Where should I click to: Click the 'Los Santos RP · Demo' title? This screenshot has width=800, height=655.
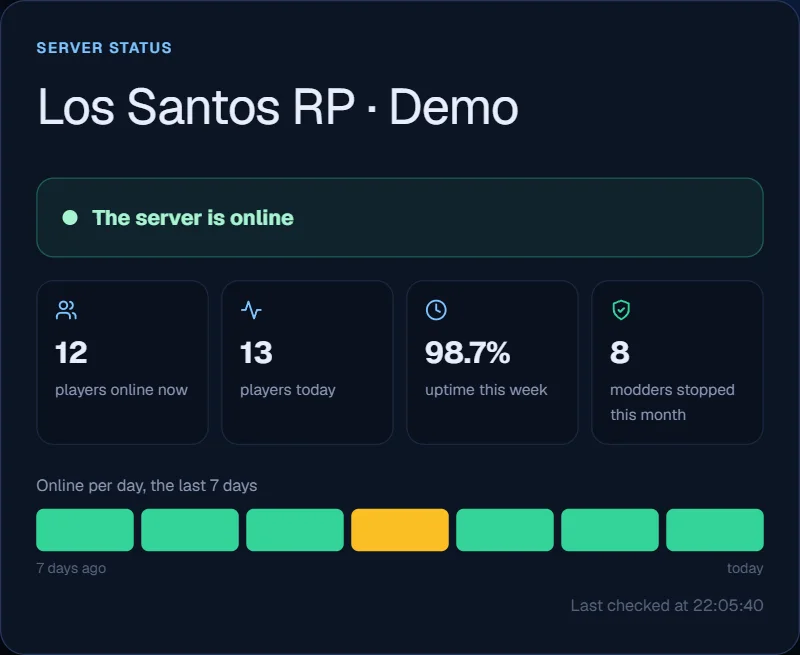(x=278, y=107)
